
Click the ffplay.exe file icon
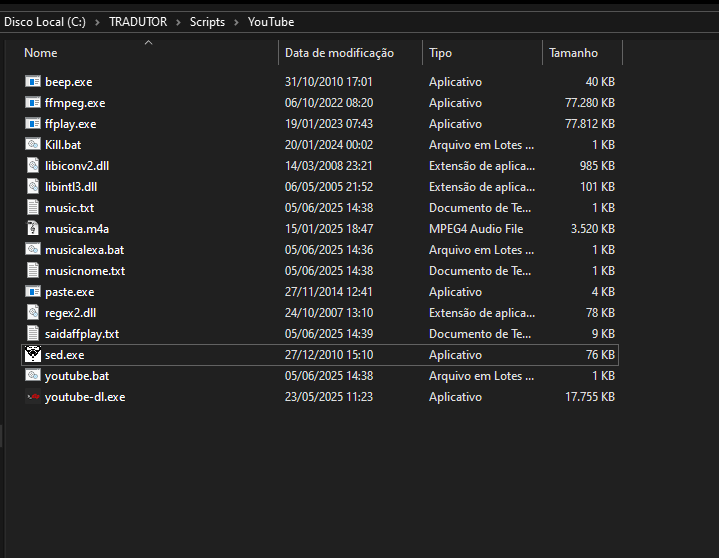(33, 124)
